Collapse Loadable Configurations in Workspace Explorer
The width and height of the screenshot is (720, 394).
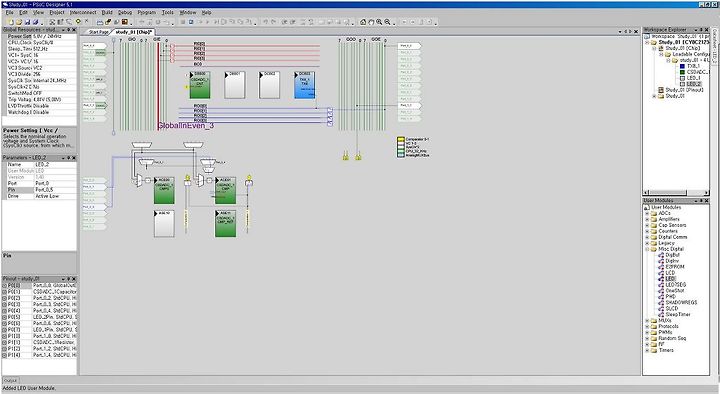661,54
